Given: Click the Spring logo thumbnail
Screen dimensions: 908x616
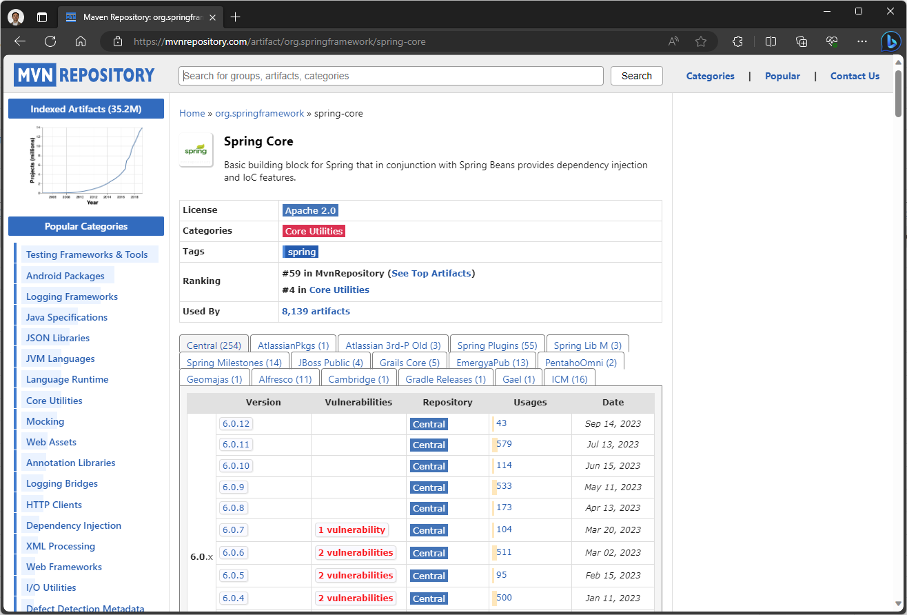Looking at the screenshot, I should 196,149.
